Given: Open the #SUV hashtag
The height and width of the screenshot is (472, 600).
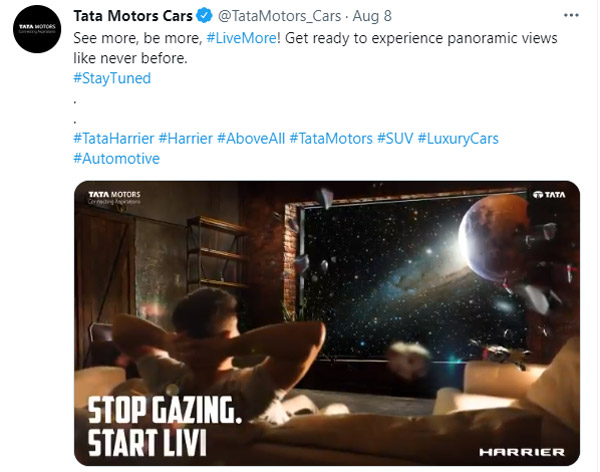Looking at the screenshot, I should tap(395, 138).
